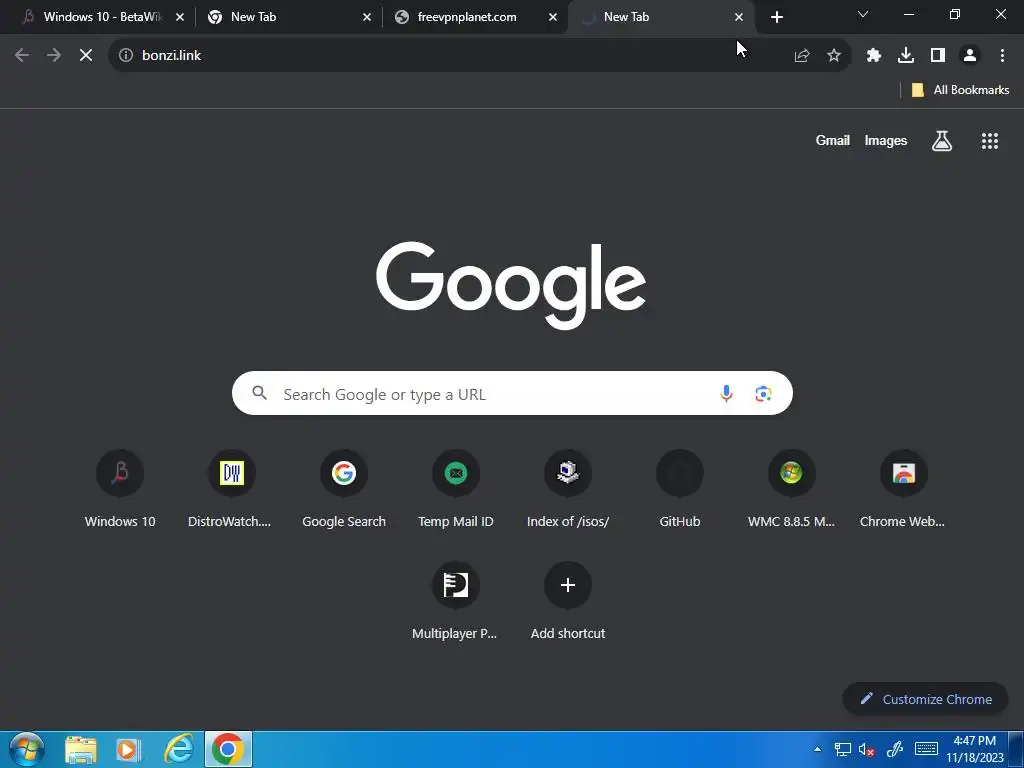Click the Add shortcut button
The width and height of the screenshot is (1024, 768).
(x=568, y=601)
